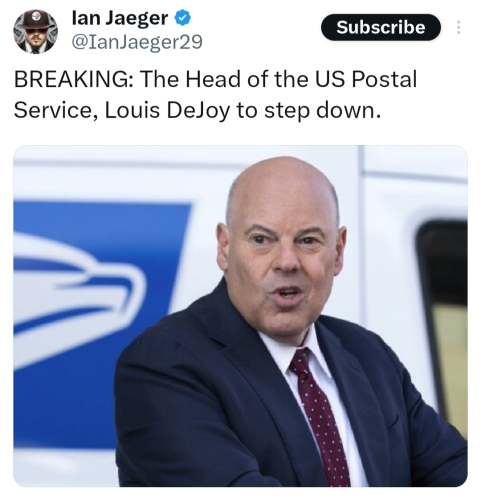This screenshot has width=481, height=500.
Task: Select the word BREAKING in the tweet
Action: coord(73,79)
